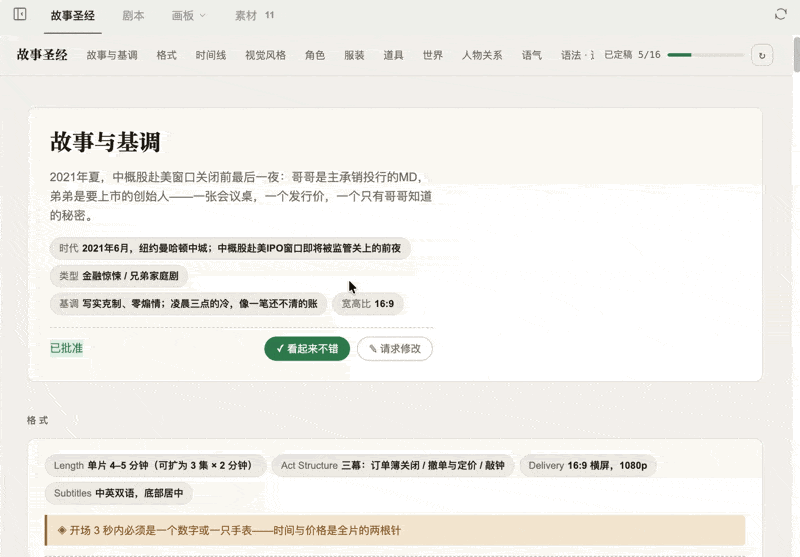
Task: Go to 视觉风格 section
Action: (x=265, y=55)
